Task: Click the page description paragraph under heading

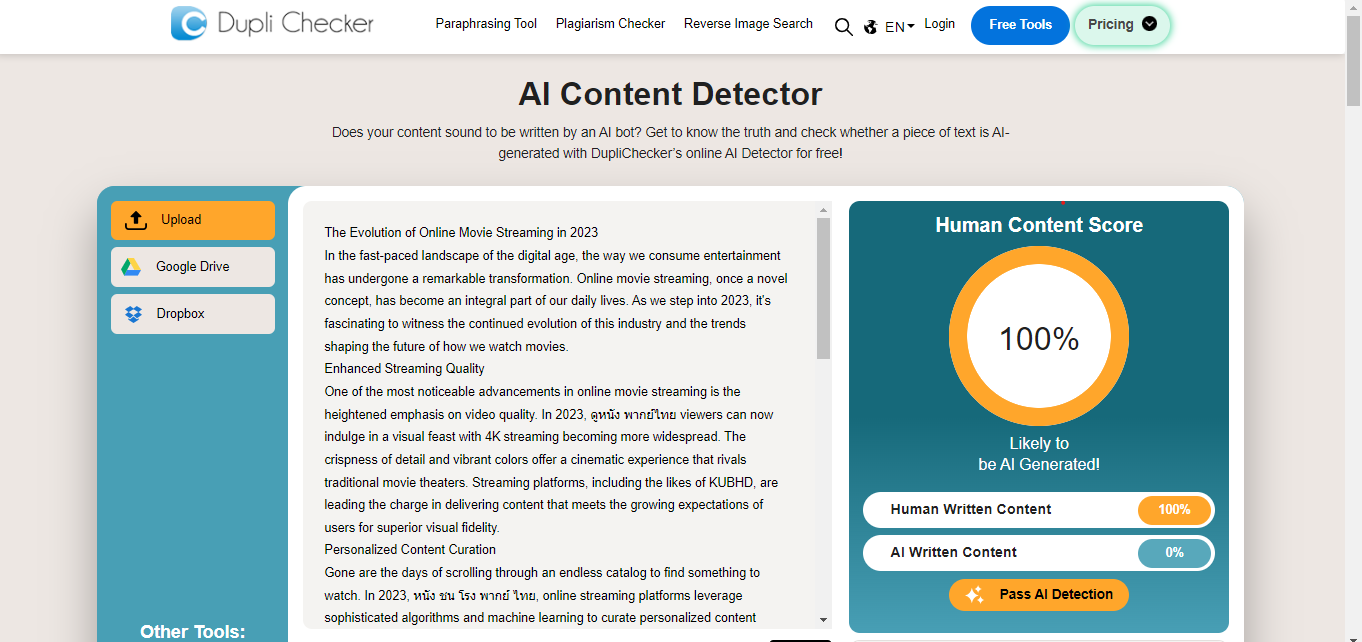Action: (x=670, y=143)
